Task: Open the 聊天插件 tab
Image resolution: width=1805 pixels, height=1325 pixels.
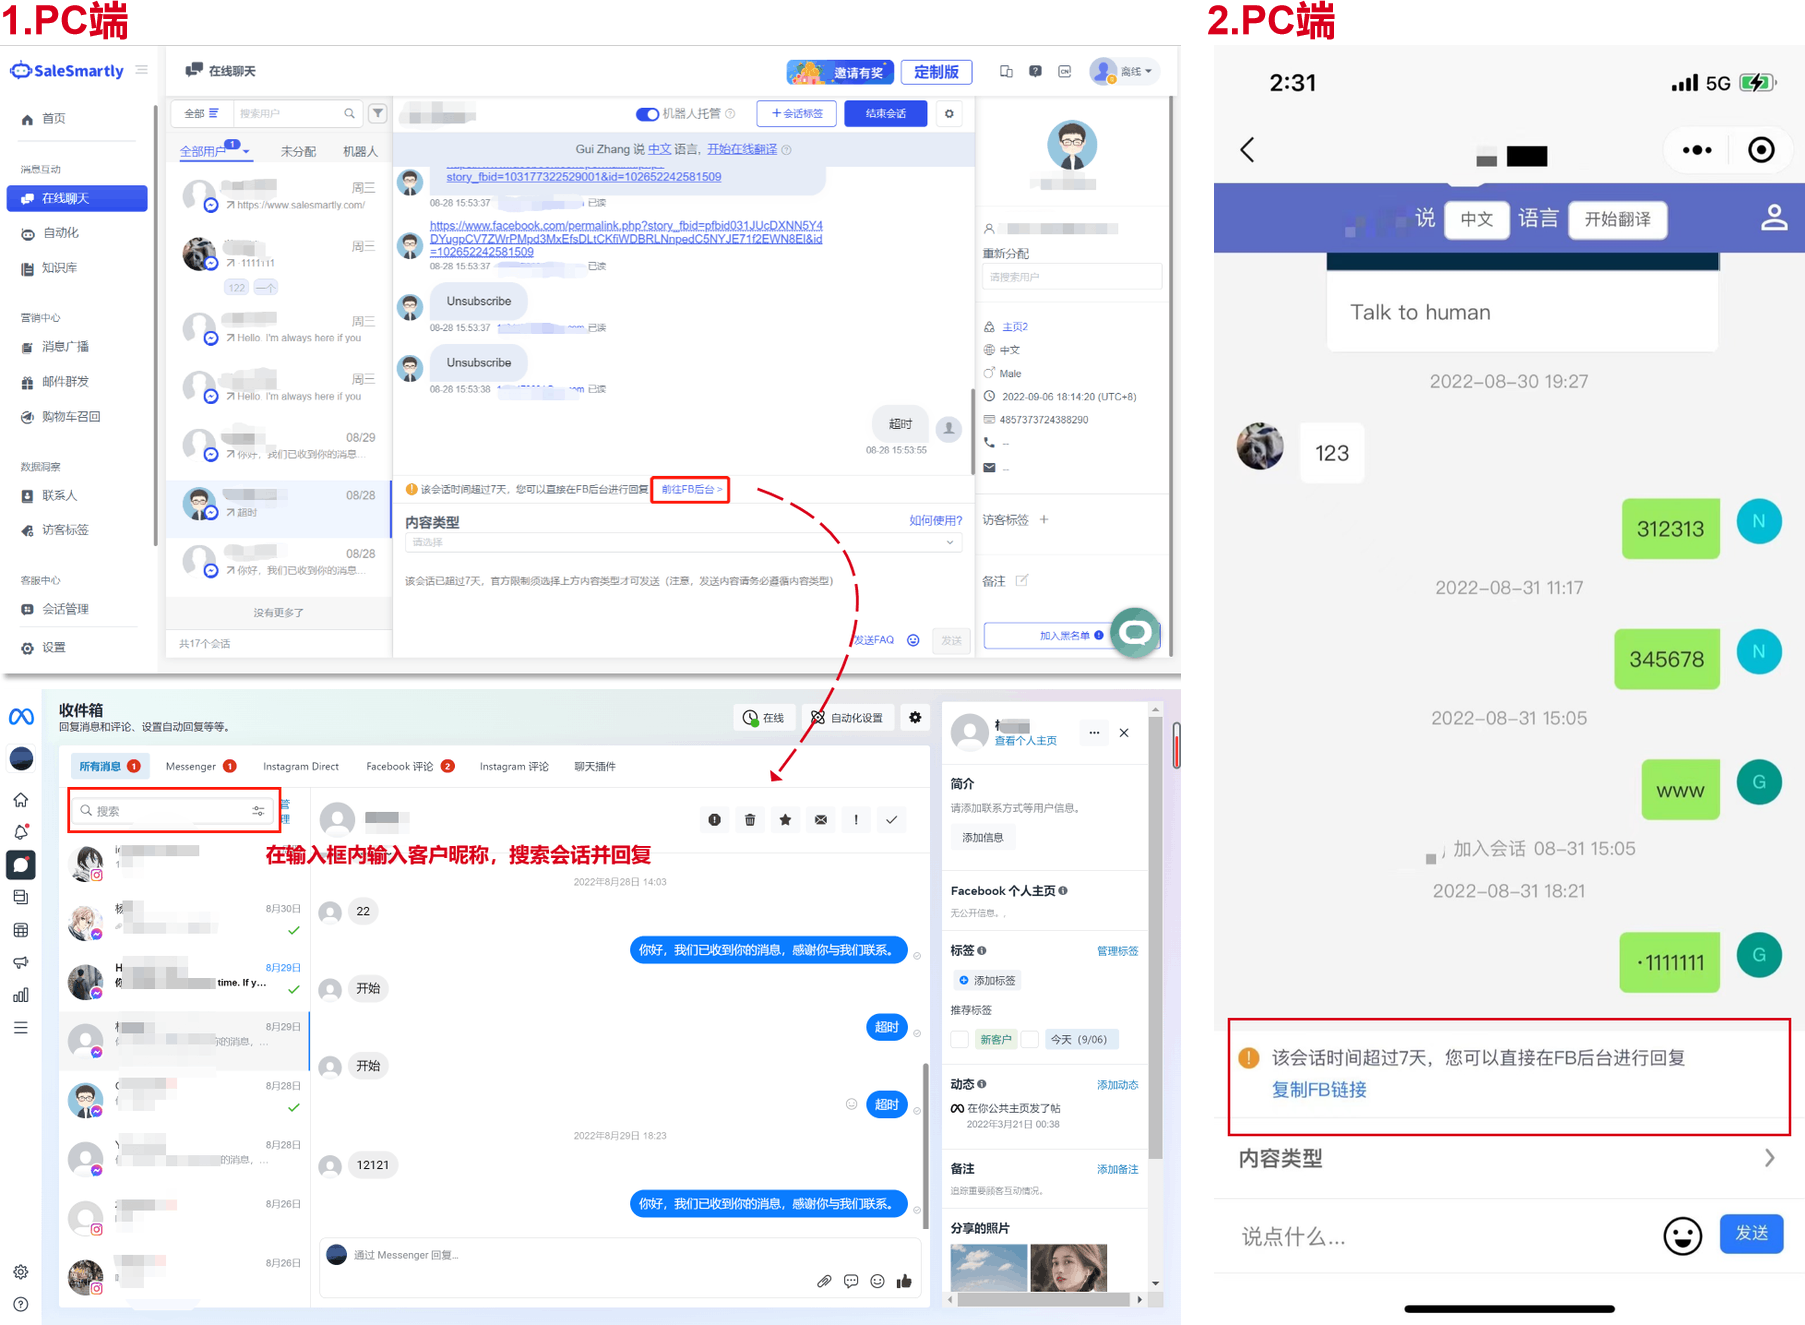Action: (x=595, y=766)
